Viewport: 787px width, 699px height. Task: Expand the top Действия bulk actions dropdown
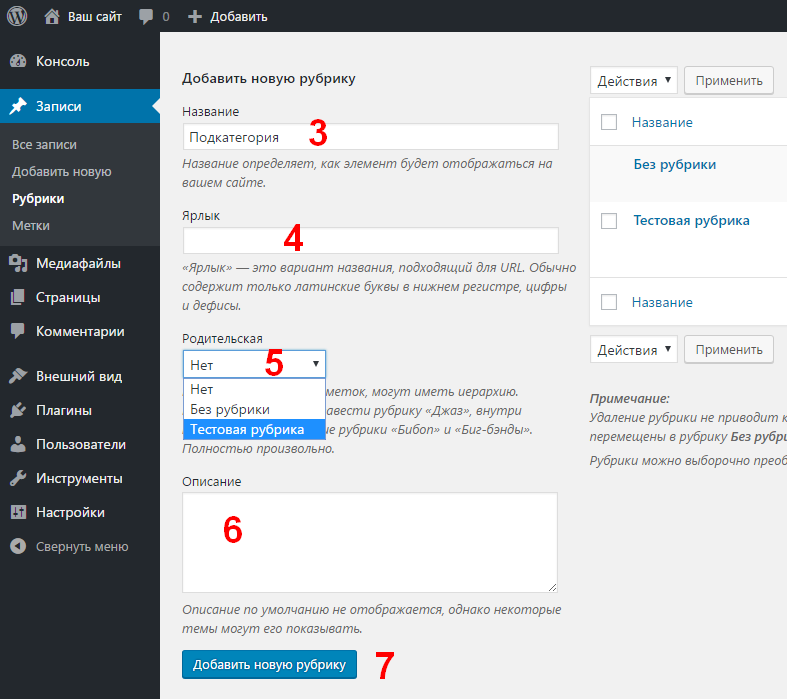(x=634, y=80)
